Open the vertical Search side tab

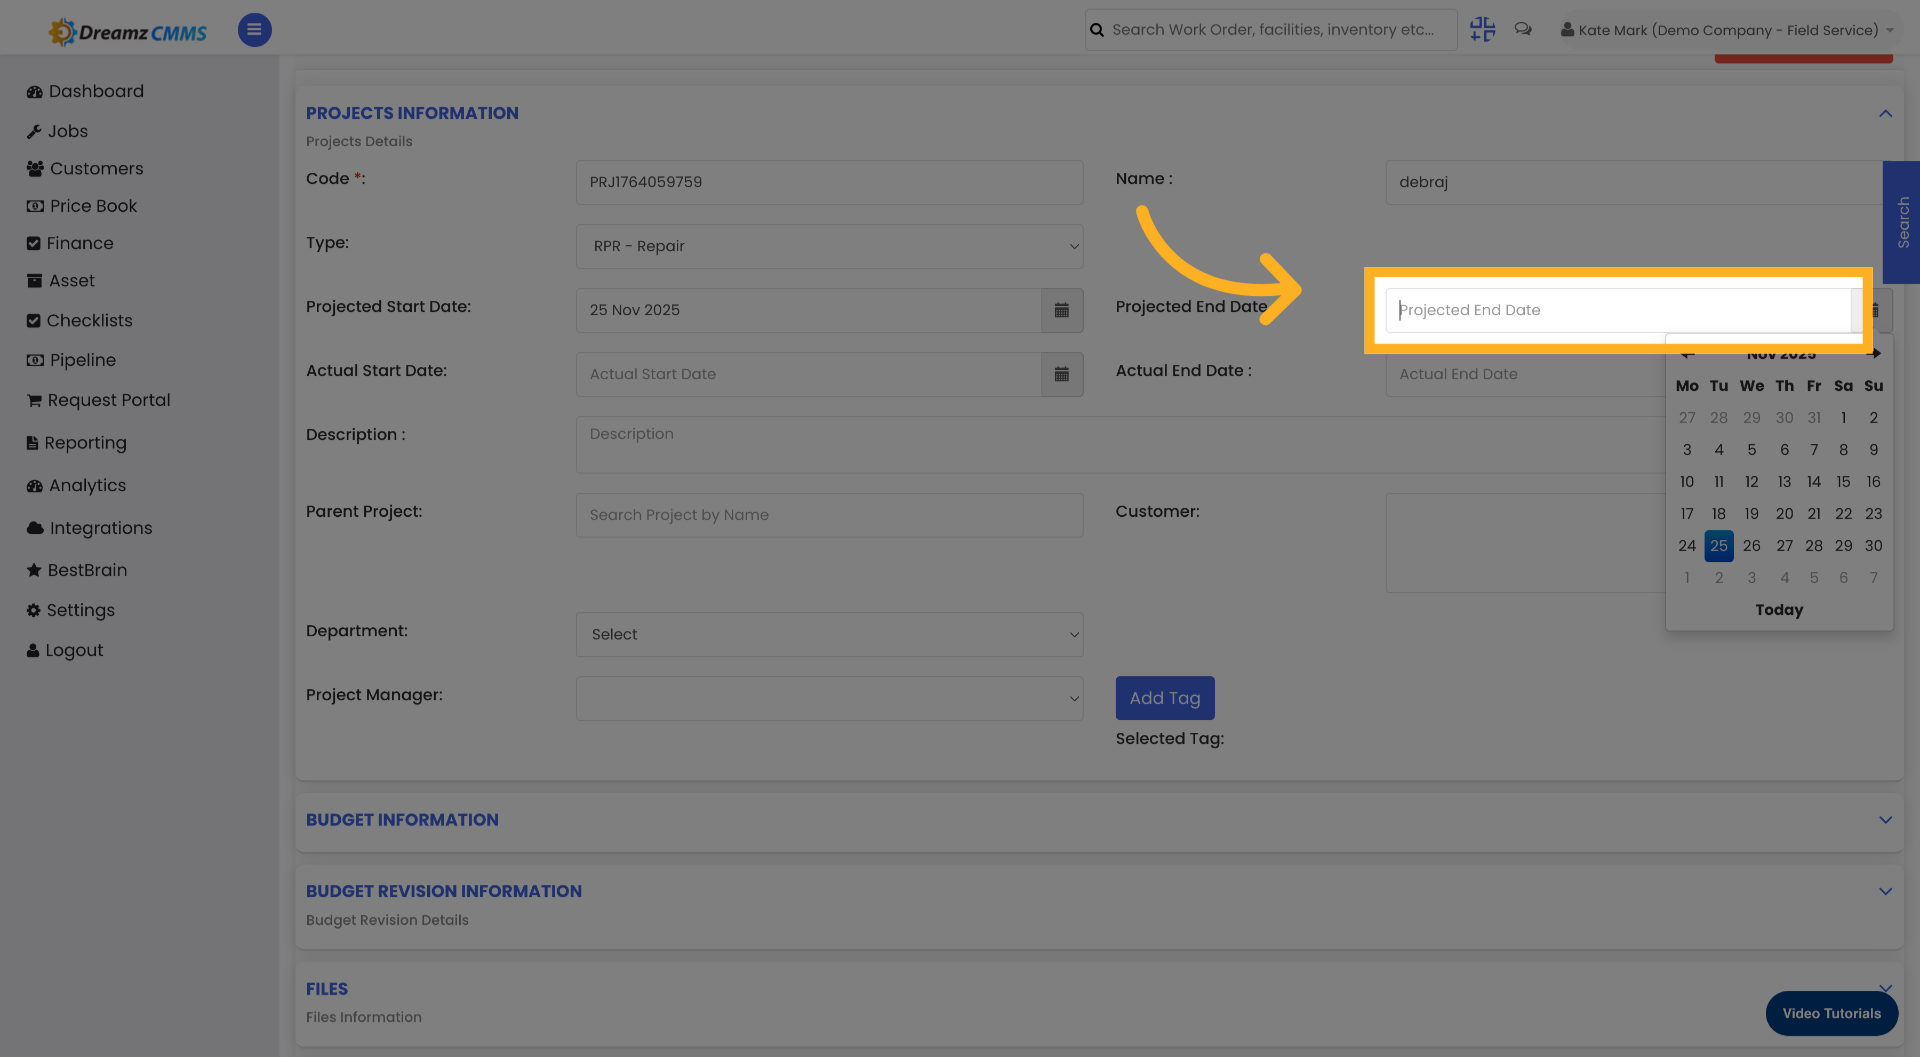coord(1901,222)
